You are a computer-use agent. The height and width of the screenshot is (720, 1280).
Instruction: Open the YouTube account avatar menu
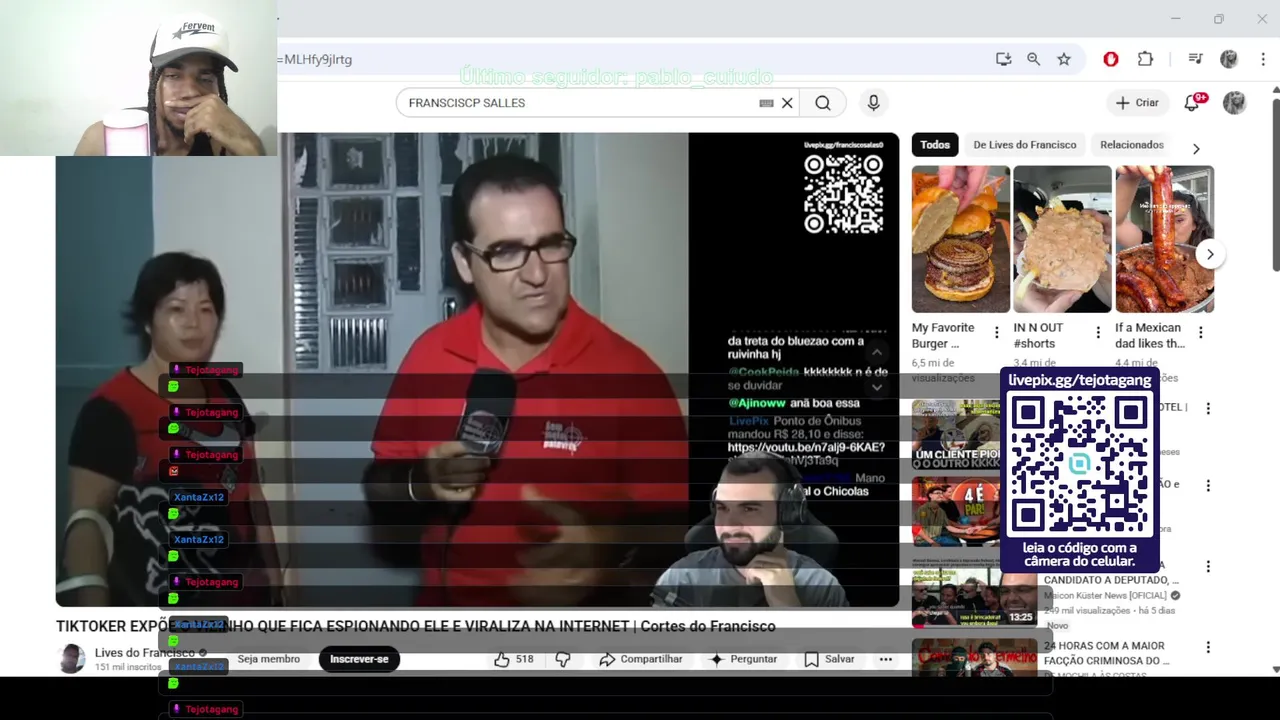pos(1235,103)
